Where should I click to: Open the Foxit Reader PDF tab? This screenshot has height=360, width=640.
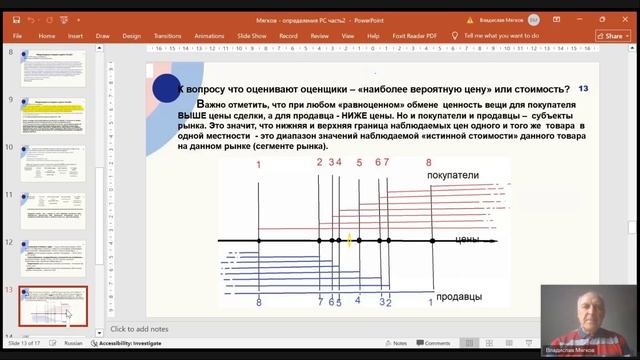point(414,36)
